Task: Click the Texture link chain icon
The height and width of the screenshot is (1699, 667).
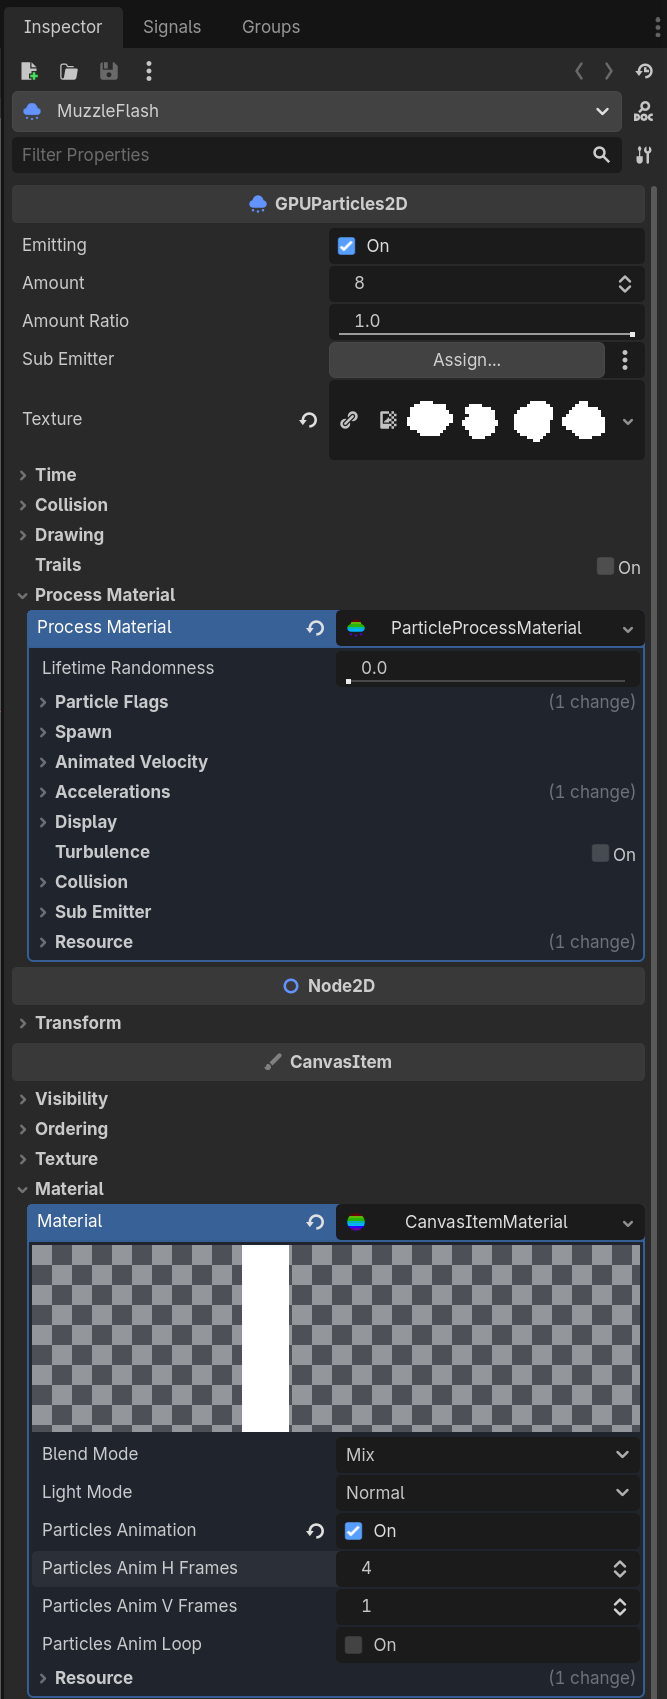Action: (349, 420)
